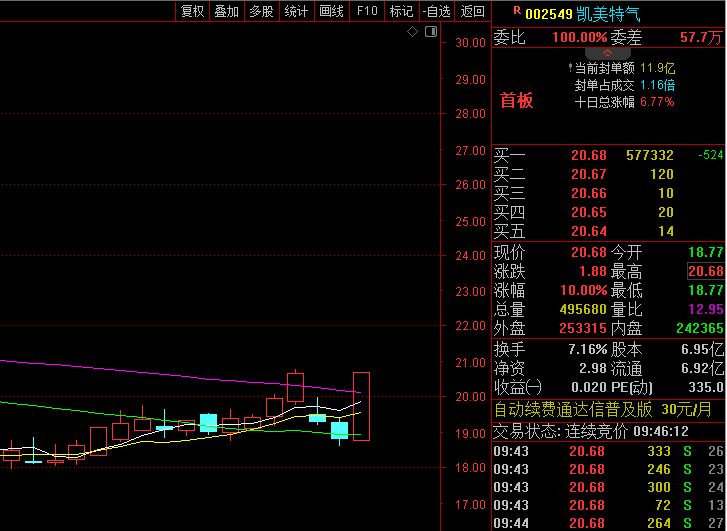The width and height of the screenshot is (727, 531).
Task: Click the stock name 凯美特气
Action: [608, 14]
